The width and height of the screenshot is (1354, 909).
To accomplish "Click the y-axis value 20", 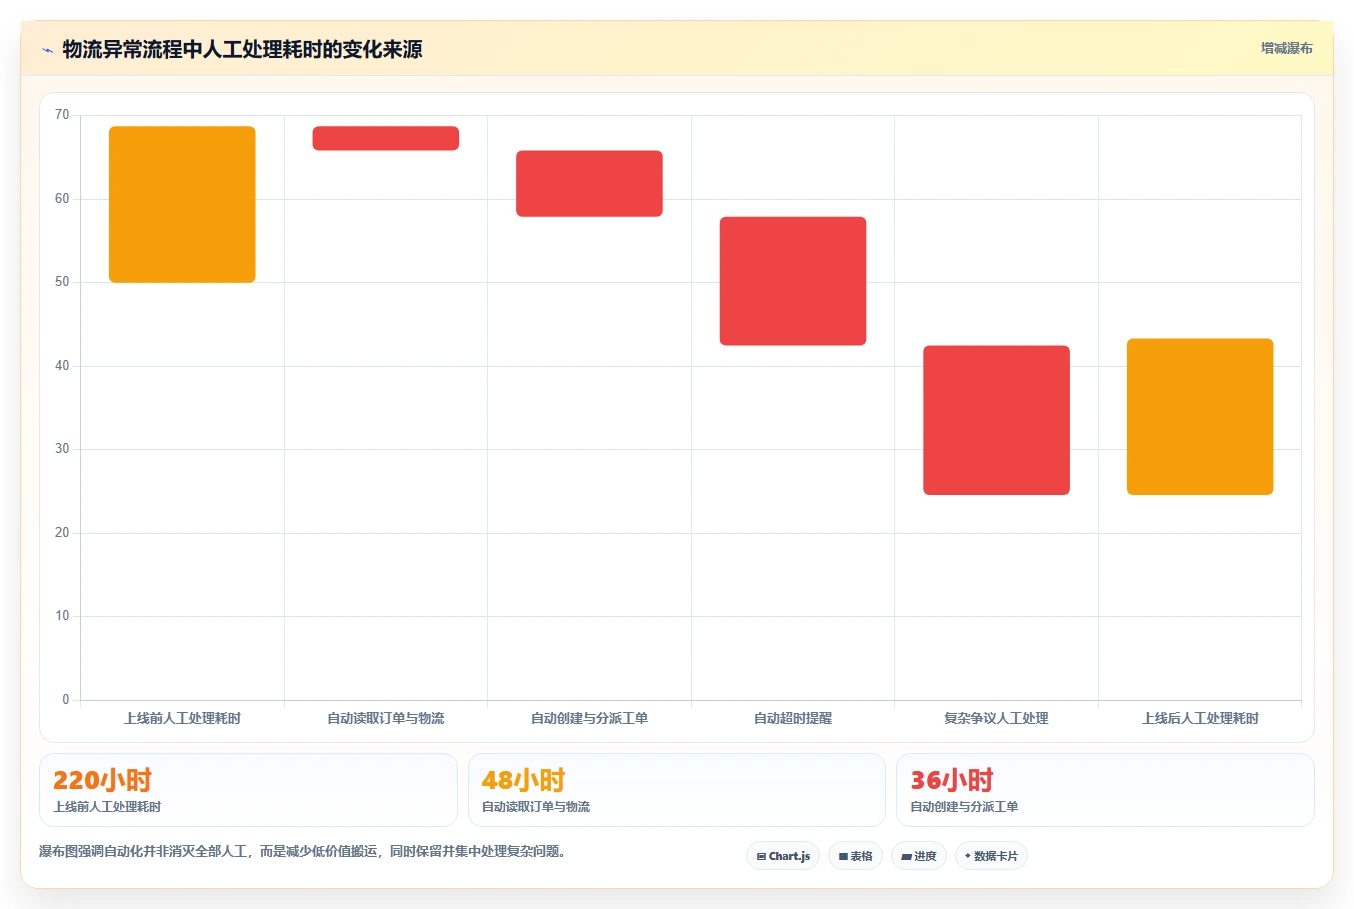I will [x=62, y=533].
